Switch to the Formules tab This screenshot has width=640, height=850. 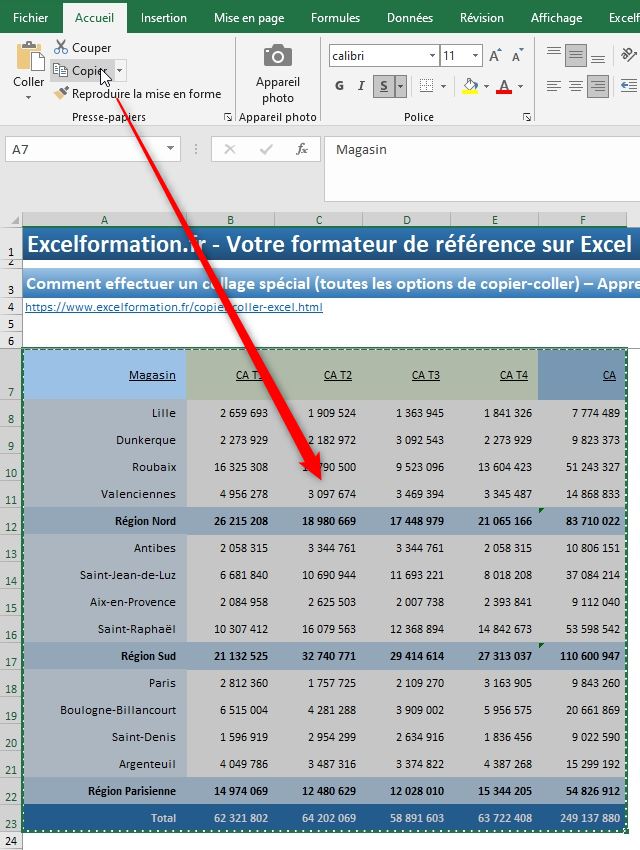point(335,17)
